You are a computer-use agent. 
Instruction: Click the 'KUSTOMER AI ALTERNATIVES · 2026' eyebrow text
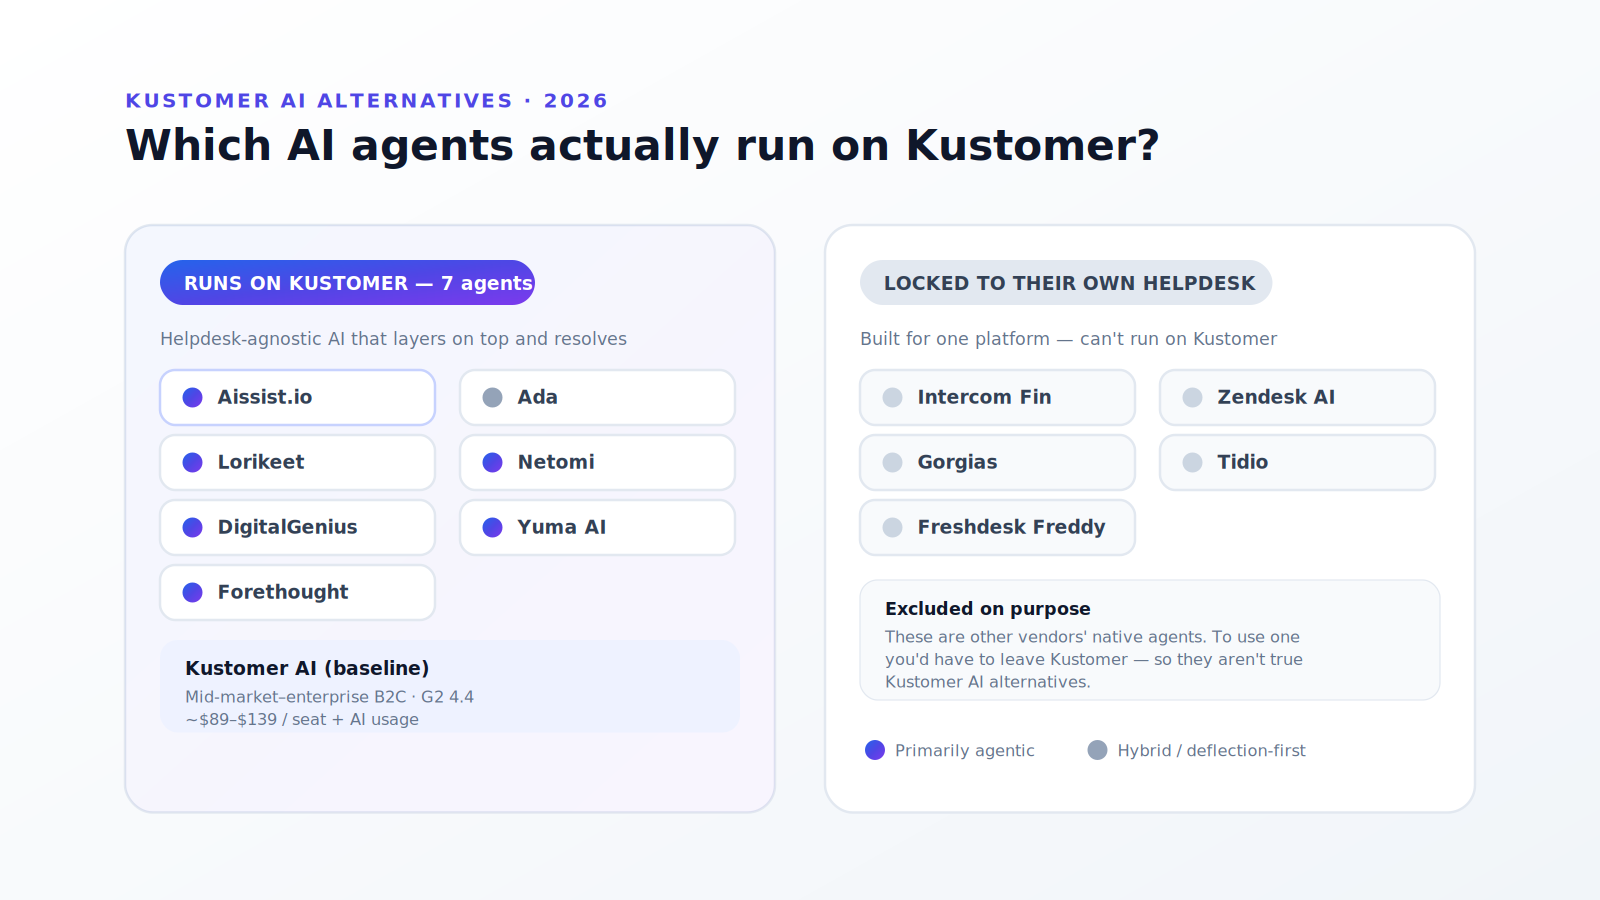[367, 101]
